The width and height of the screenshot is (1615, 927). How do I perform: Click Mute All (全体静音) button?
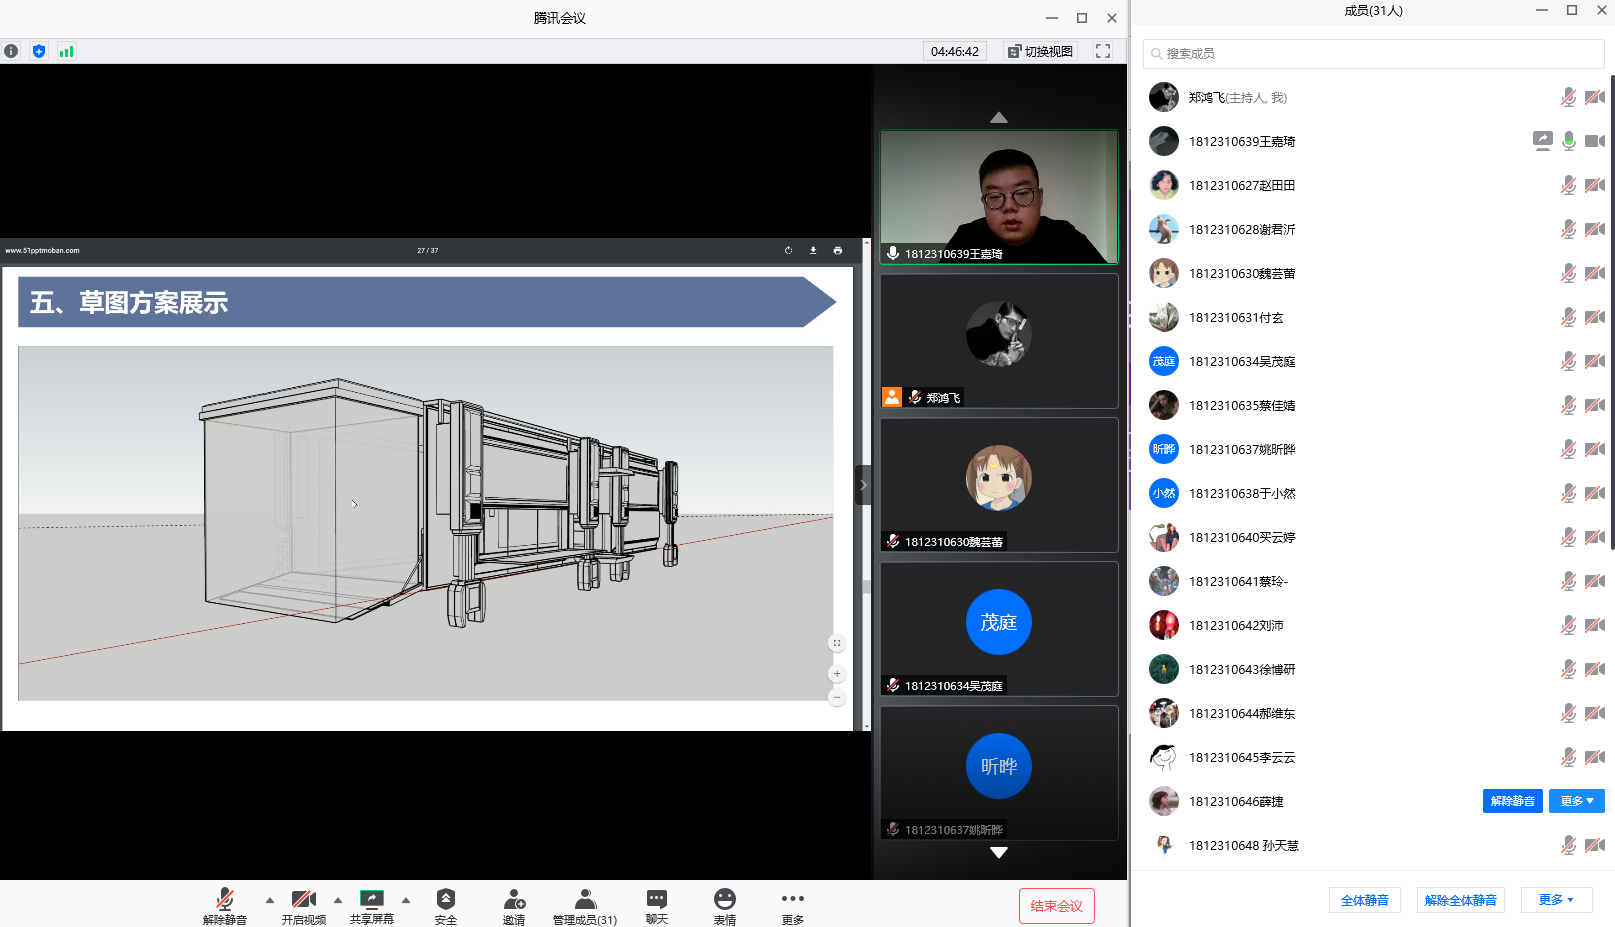coord(1364,900)
